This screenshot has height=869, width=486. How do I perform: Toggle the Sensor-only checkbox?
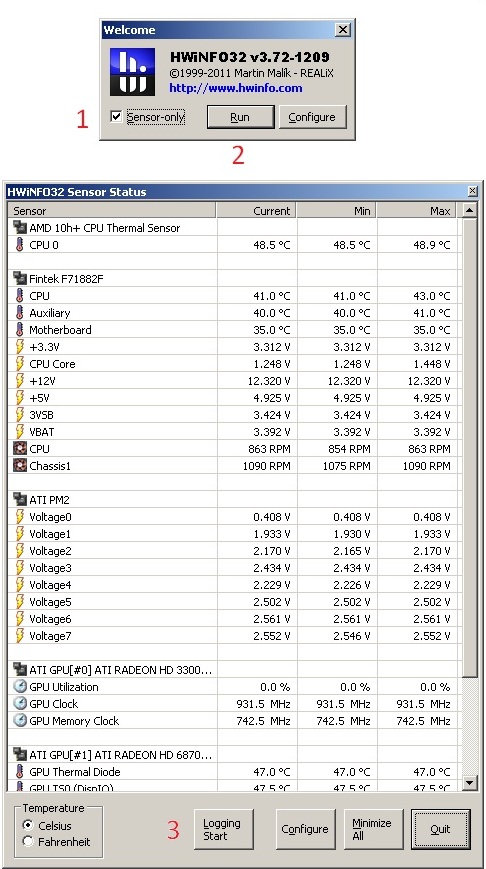pyautogui.click(x=116, y=117)
